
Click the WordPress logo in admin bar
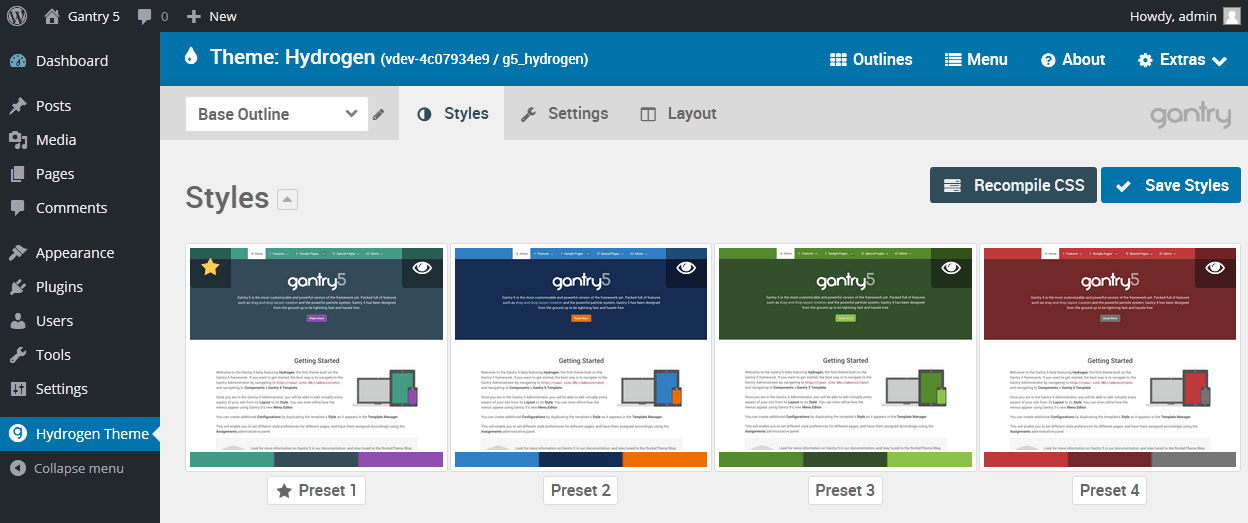coord(17,16)
